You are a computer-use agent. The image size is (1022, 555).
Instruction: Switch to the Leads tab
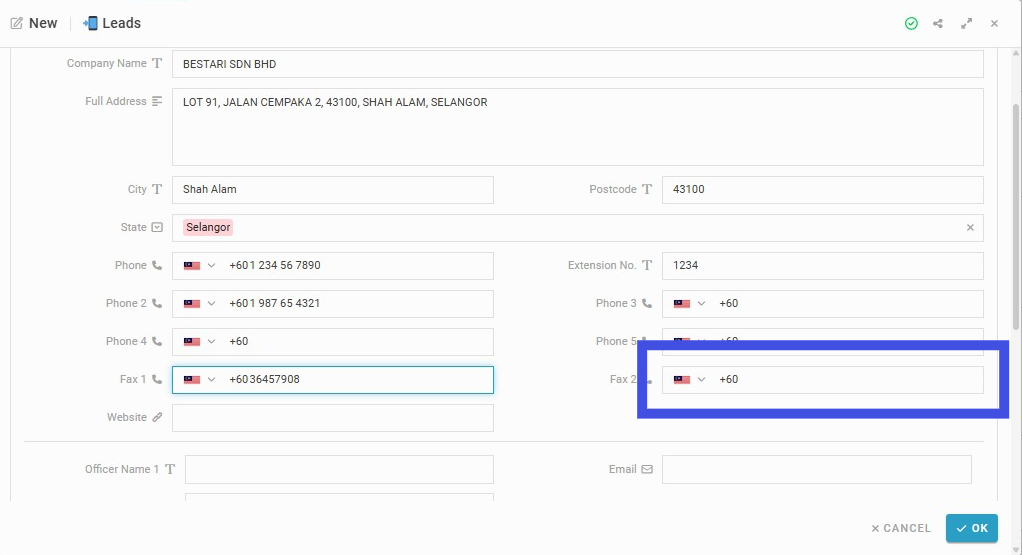click(111, 23)
